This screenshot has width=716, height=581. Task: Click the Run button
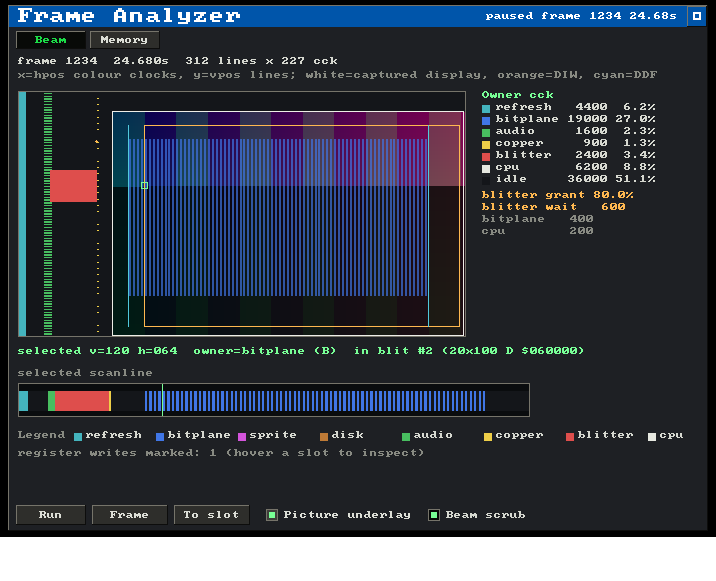pos(50,515)
